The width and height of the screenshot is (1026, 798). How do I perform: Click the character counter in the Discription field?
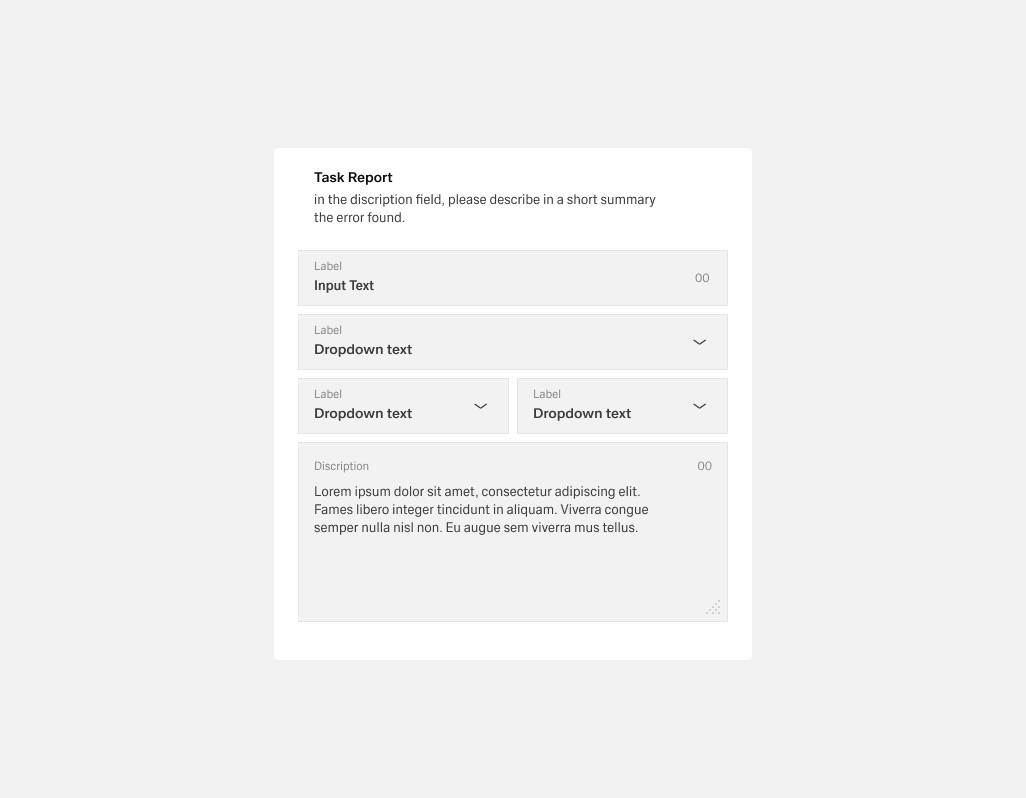[704, 466]
